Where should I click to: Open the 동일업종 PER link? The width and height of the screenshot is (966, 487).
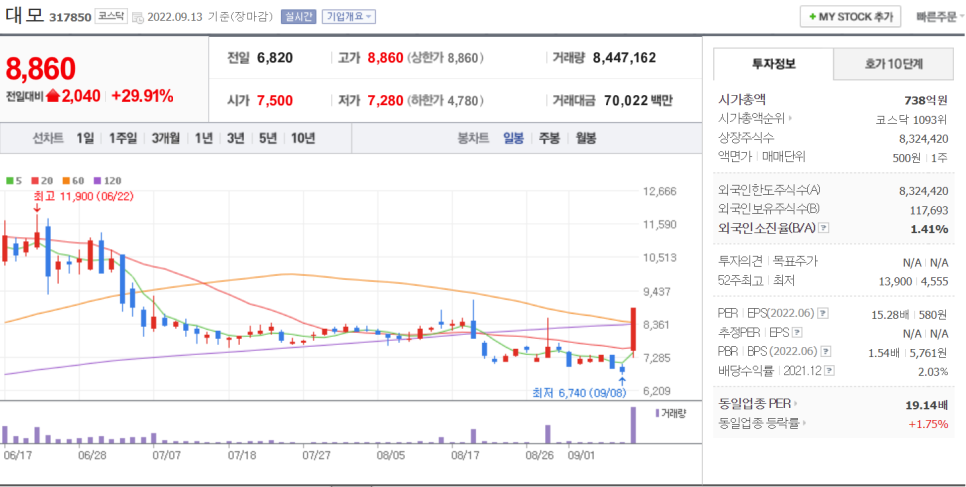pos(758,404)
